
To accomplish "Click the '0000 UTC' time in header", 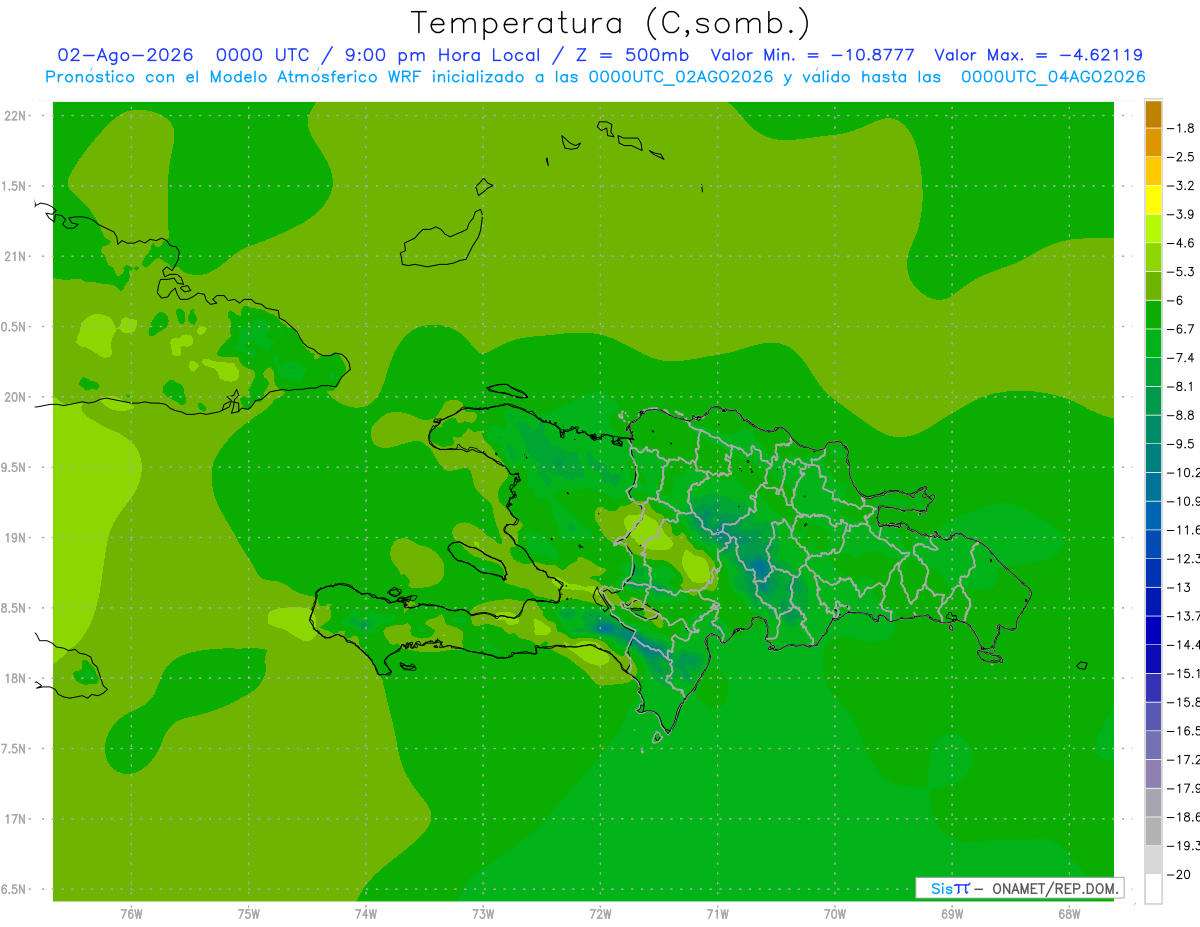I will click(263, 56).
